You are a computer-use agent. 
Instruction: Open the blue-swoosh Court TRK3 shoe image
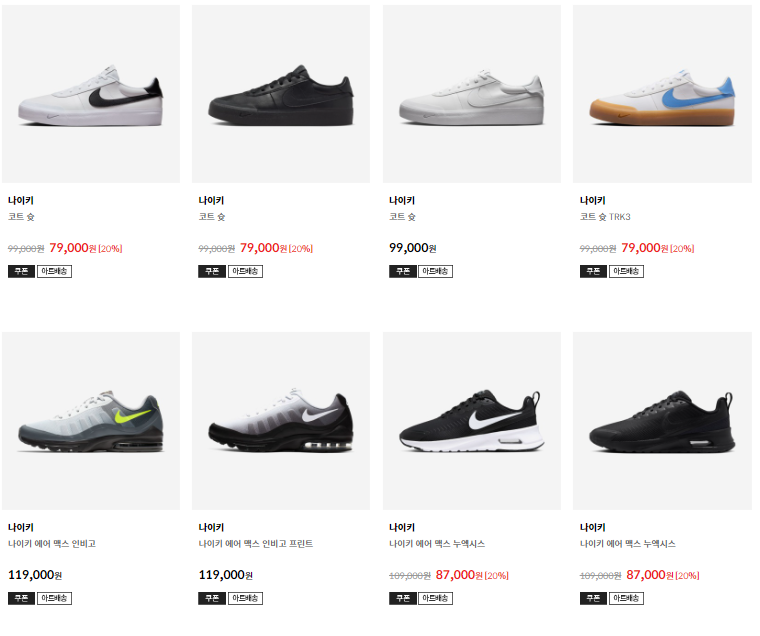pyautogui.click(x=662, y=94)
